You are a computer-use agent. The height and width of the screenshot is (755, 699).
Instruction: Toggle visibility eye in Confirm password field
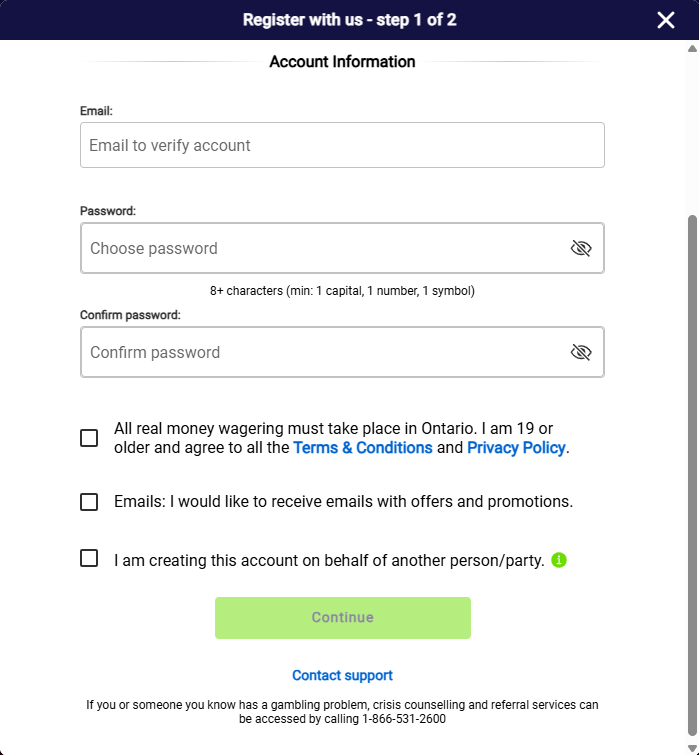coord(581,352)
